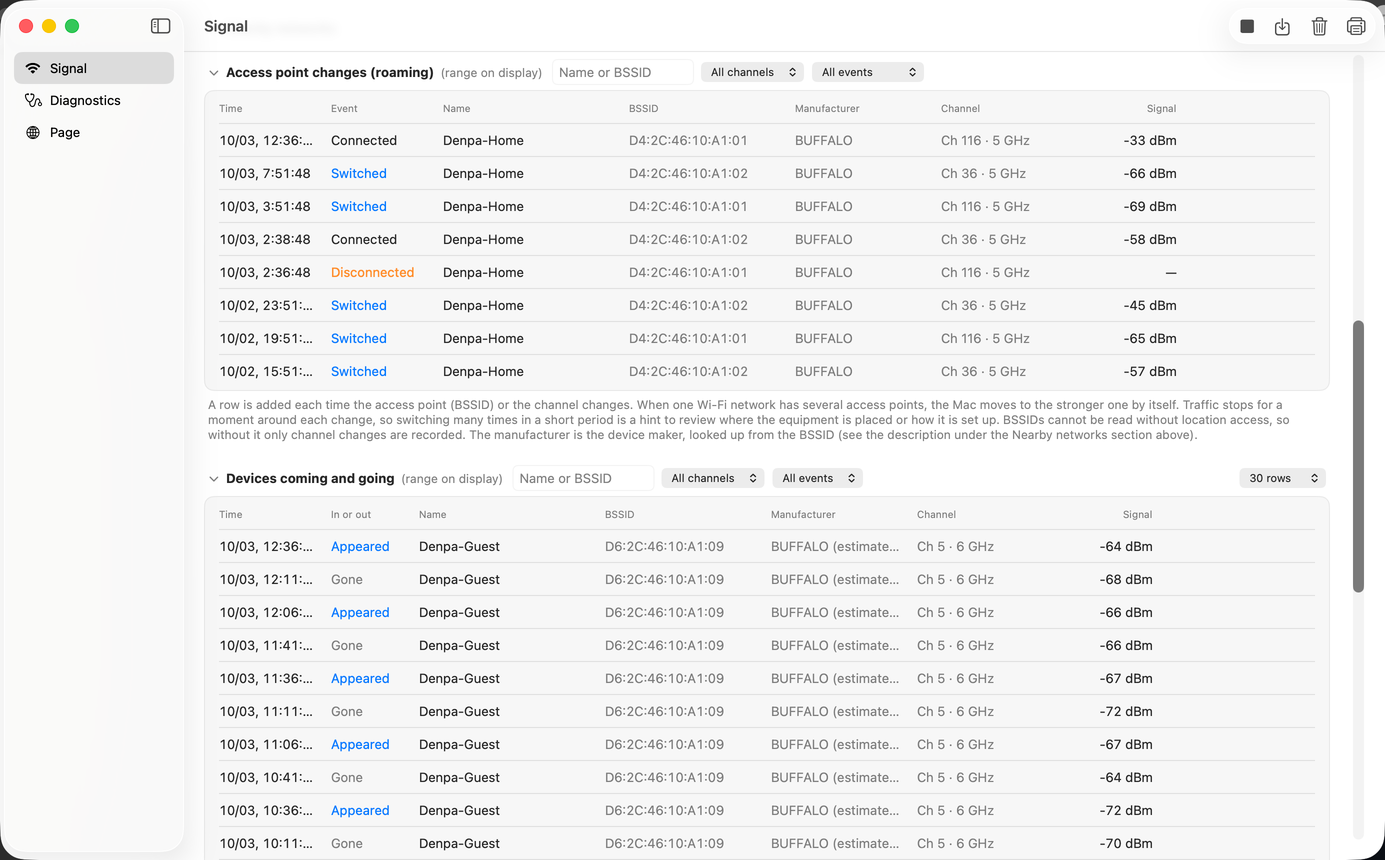Focus the roaming Name or BSSID filter field
The image size is (1385, 860).
point(622,72)
